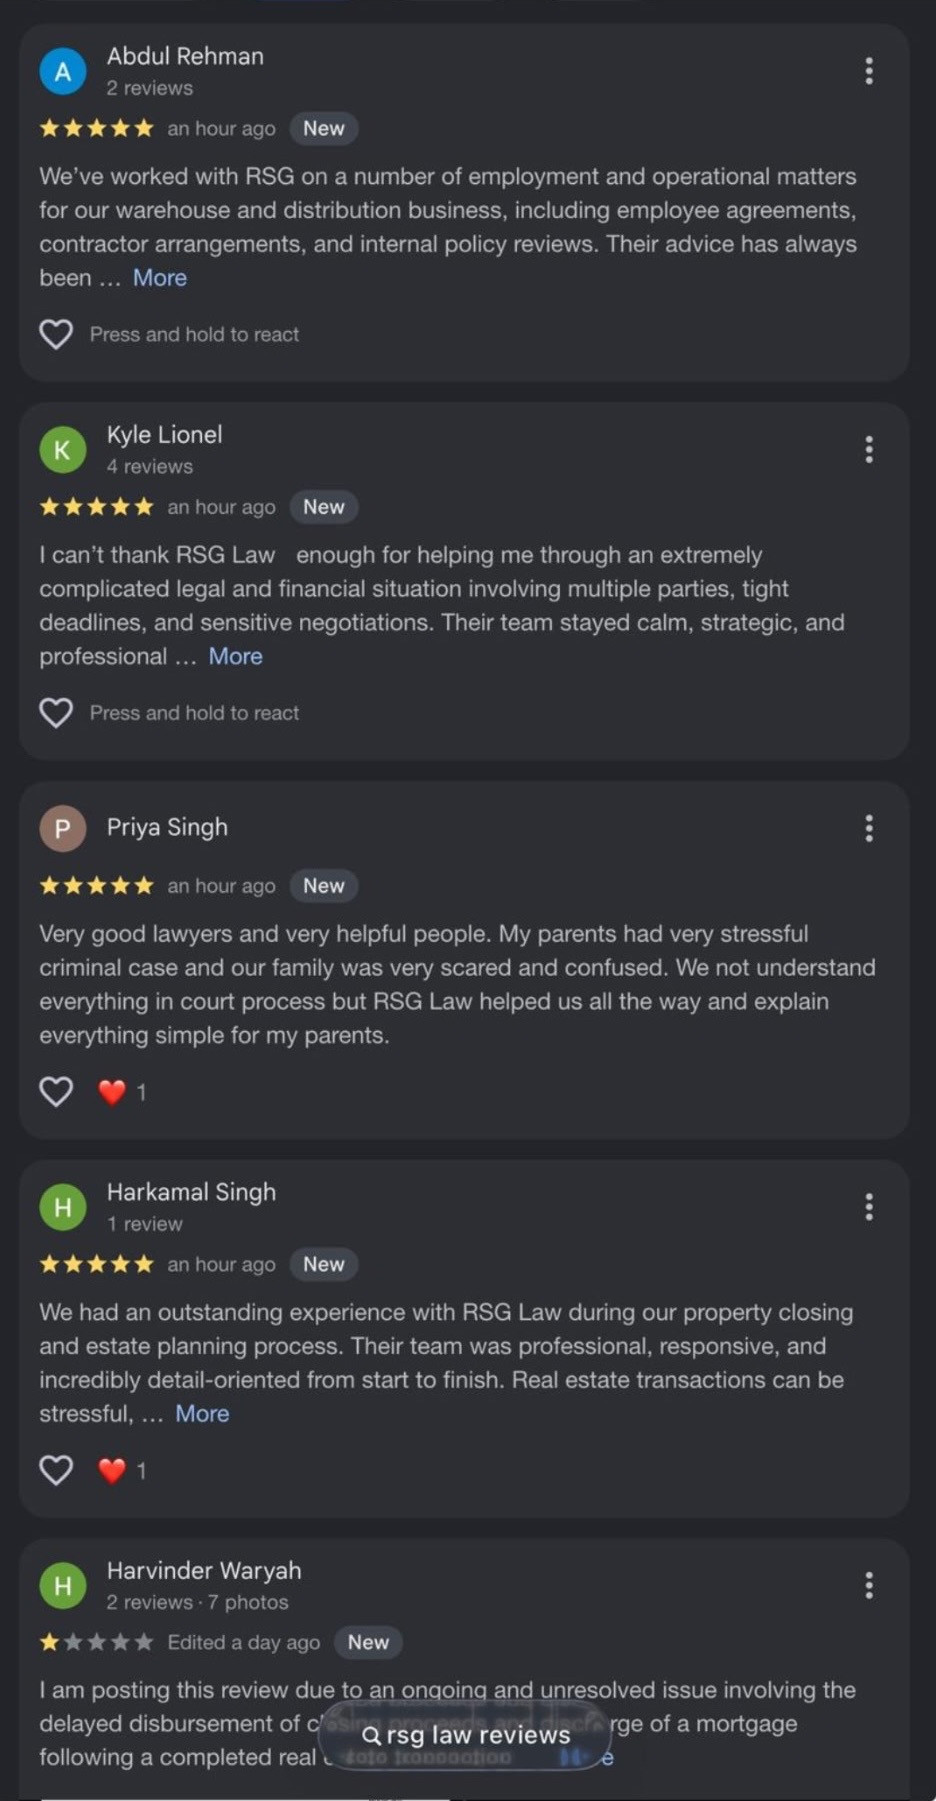Expand Harkamal Singh's review with More
936x1801 pixels.
coord(202,1413)
